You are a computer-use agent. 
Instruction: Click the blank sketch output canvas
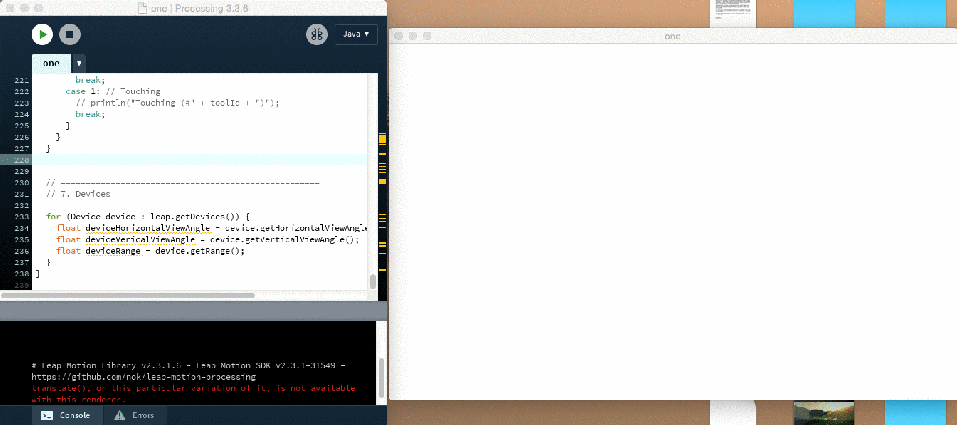(672, 220)
